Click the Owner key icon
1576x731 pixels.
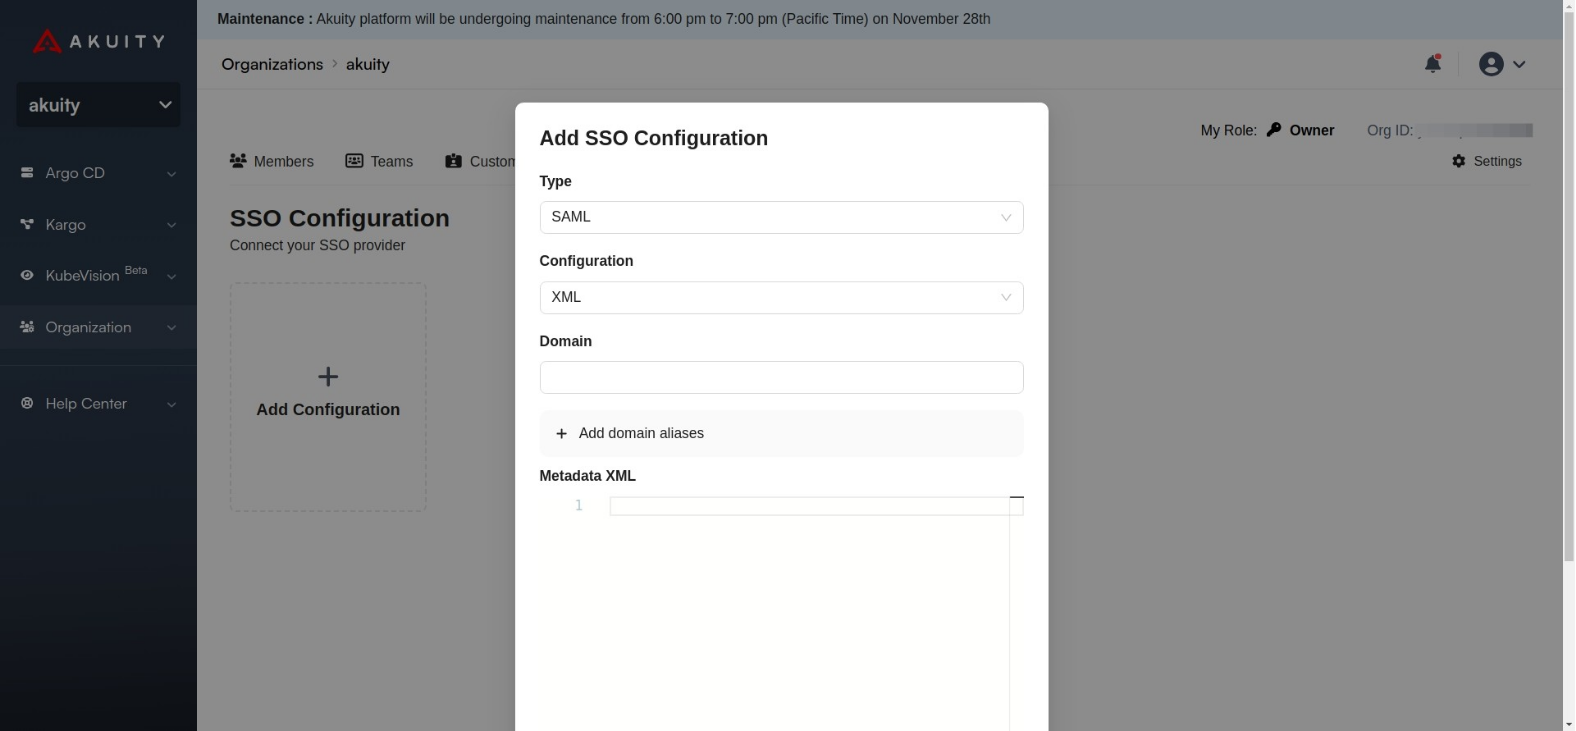1274,130
